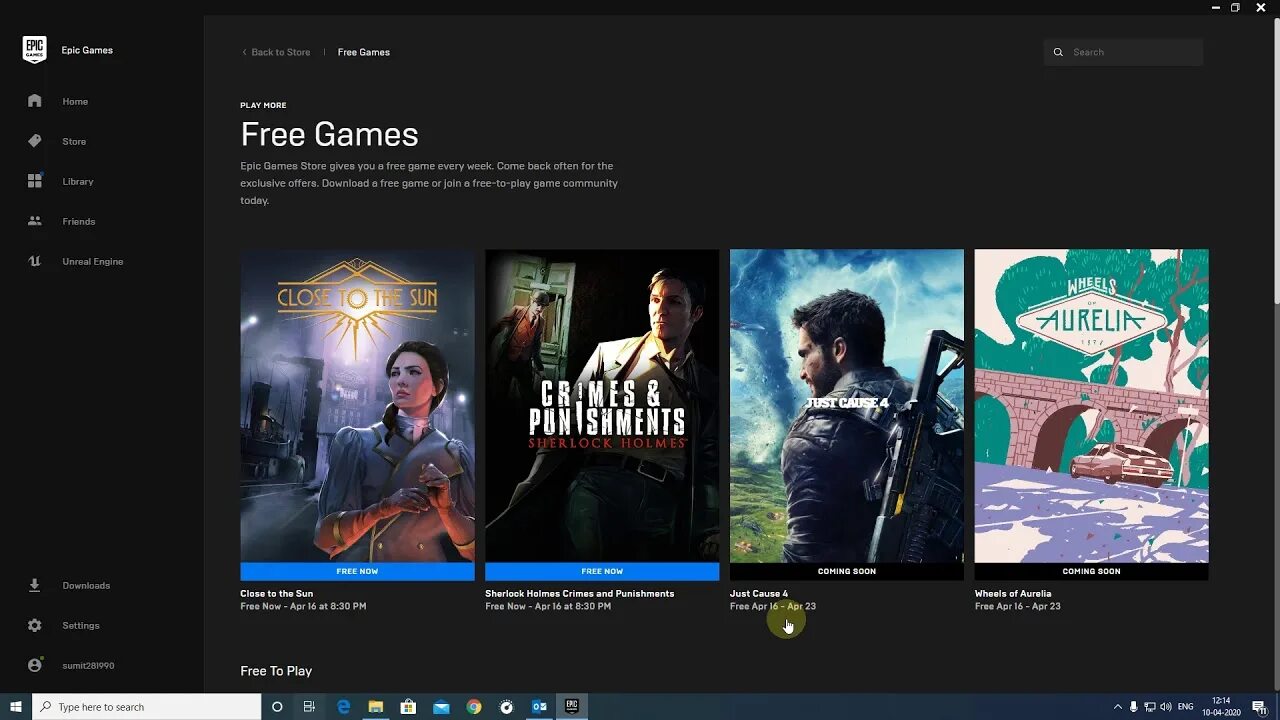
Task: Open the Downloads arrow icon
Action: [x=35, y=585]
